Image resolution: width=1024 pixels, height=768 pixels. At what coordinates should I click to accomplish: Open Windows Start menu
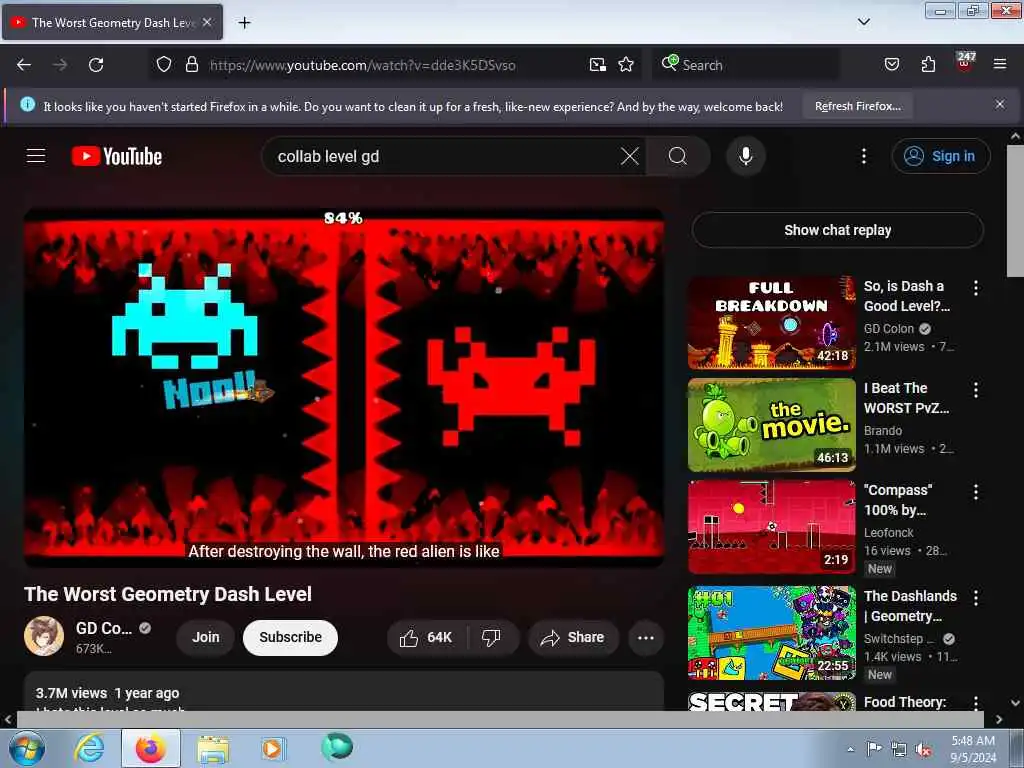[25, 748]
